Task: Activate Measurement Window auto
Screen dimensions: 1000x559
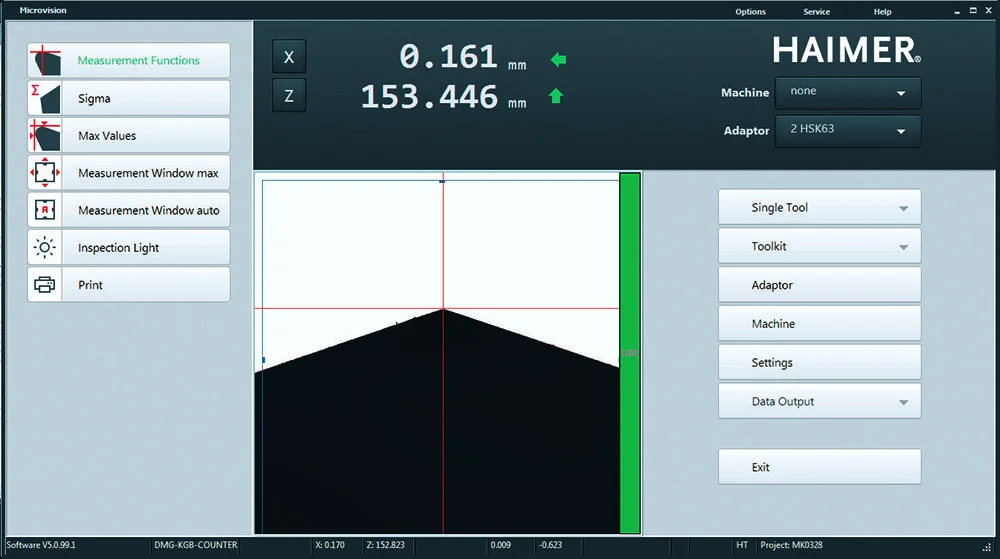Action: 129,210
